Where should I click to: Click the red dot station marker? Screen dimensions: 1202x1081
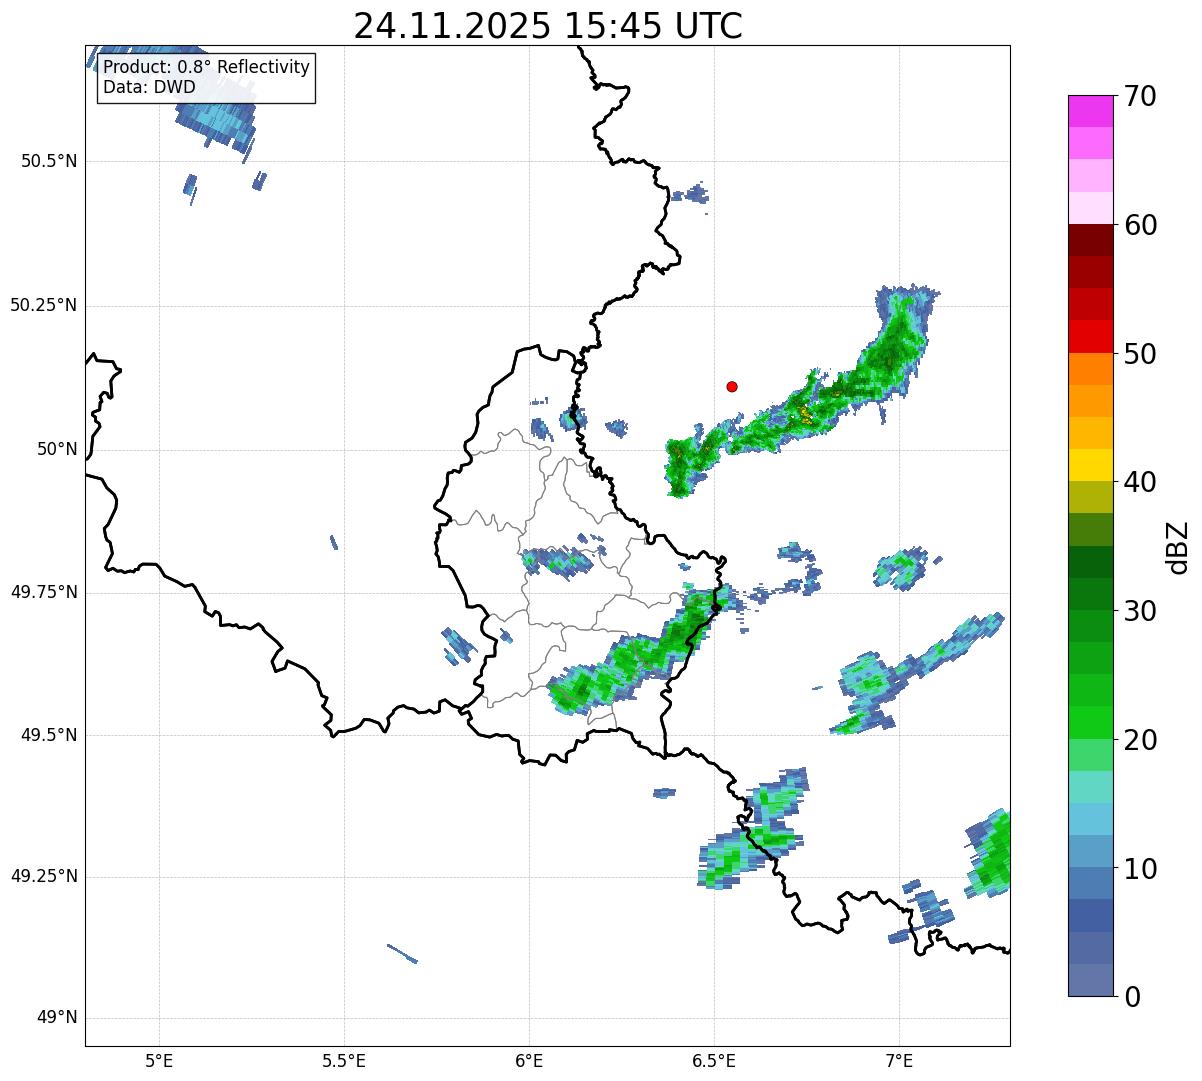click(732, 386)
